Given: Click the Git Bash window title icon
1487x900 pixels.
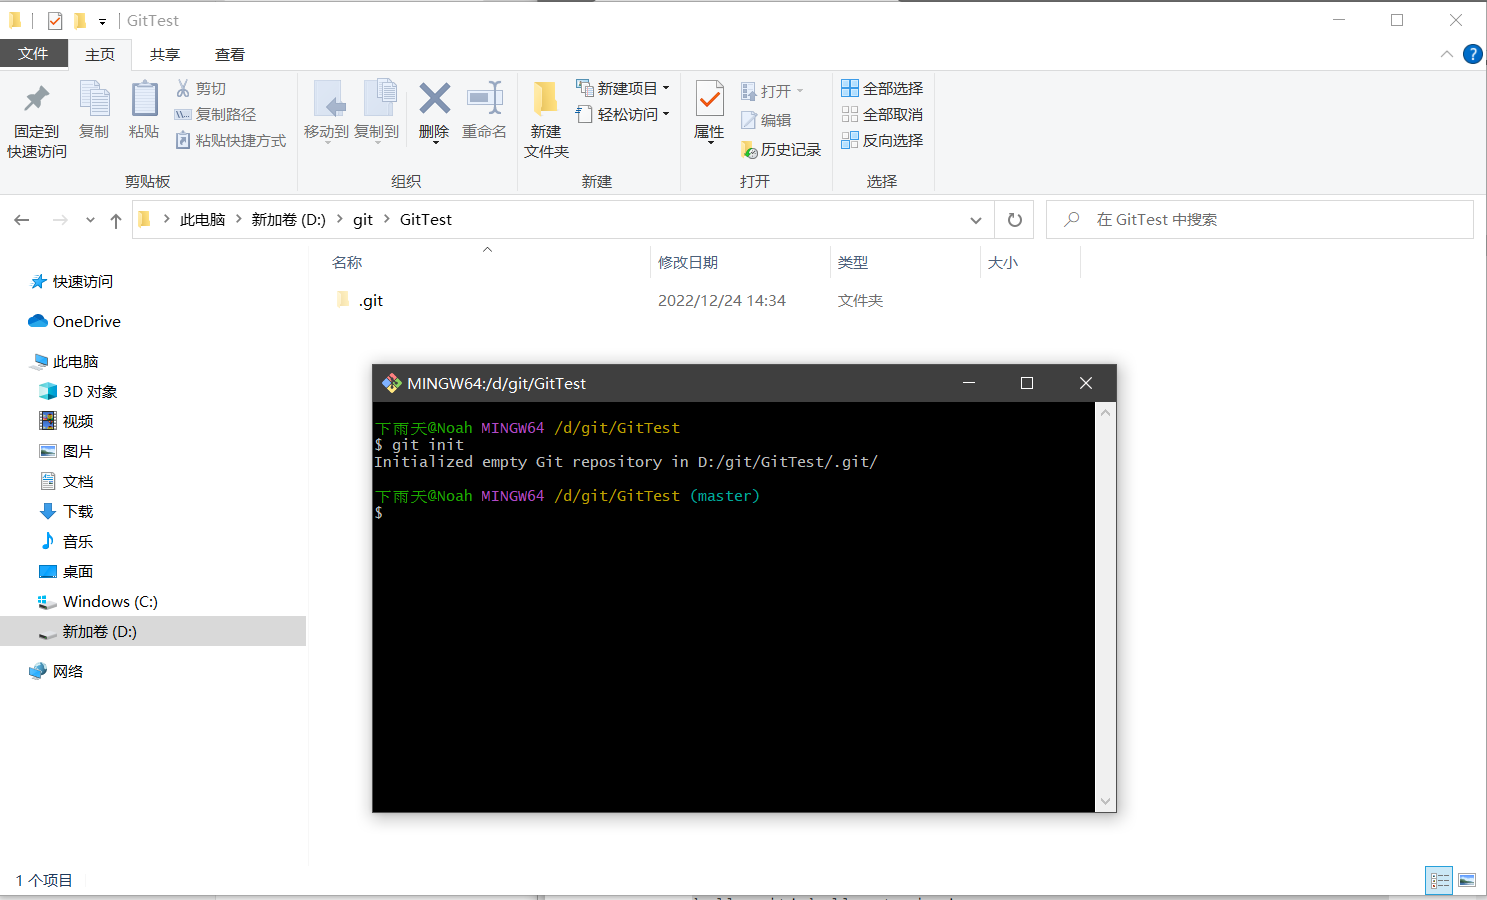Looking at the screenshot, I should click(x=391, y=383).
